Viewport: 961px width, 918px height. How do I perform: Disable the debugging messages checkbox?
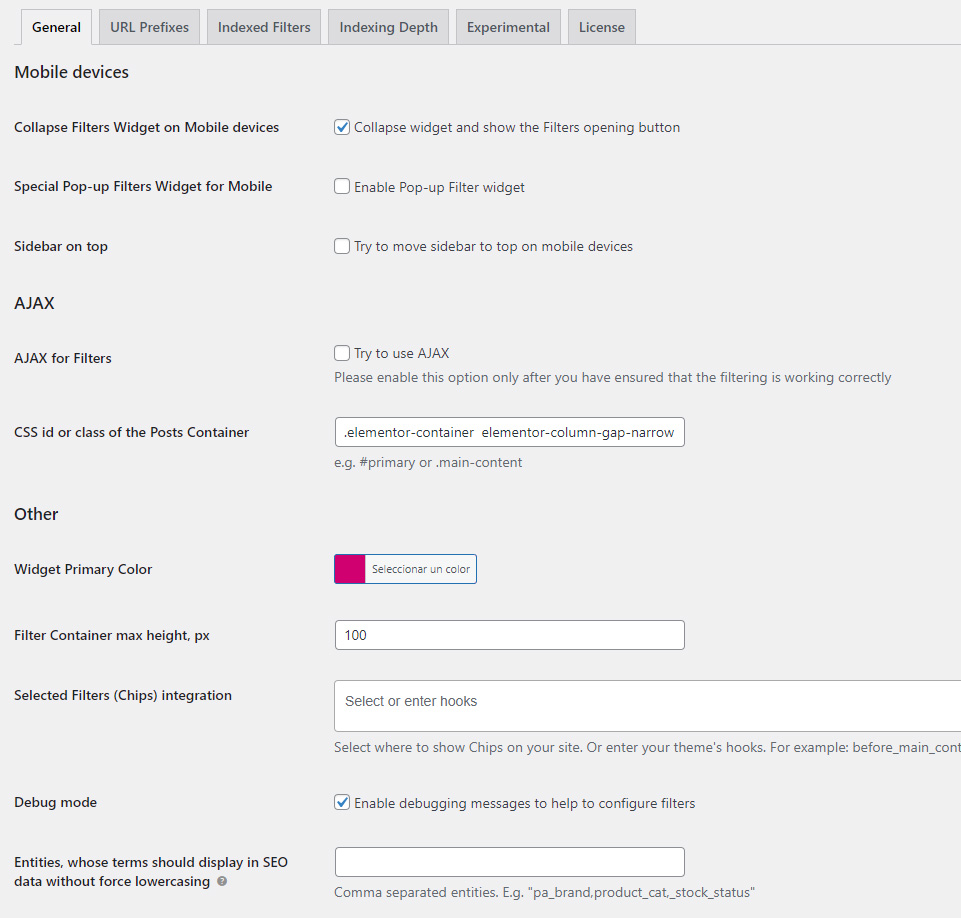342,802
